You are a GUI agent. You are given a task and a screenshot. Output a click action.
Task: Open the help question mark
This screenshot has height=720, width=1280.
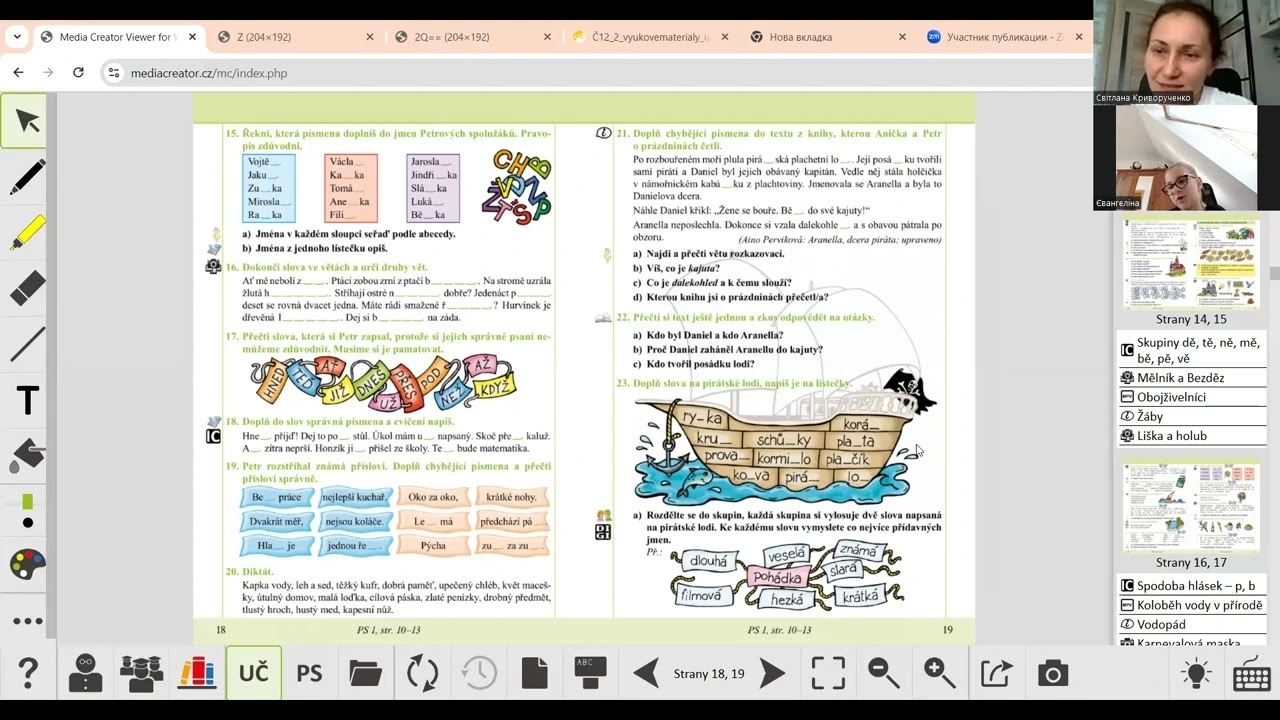click(28, 674)
